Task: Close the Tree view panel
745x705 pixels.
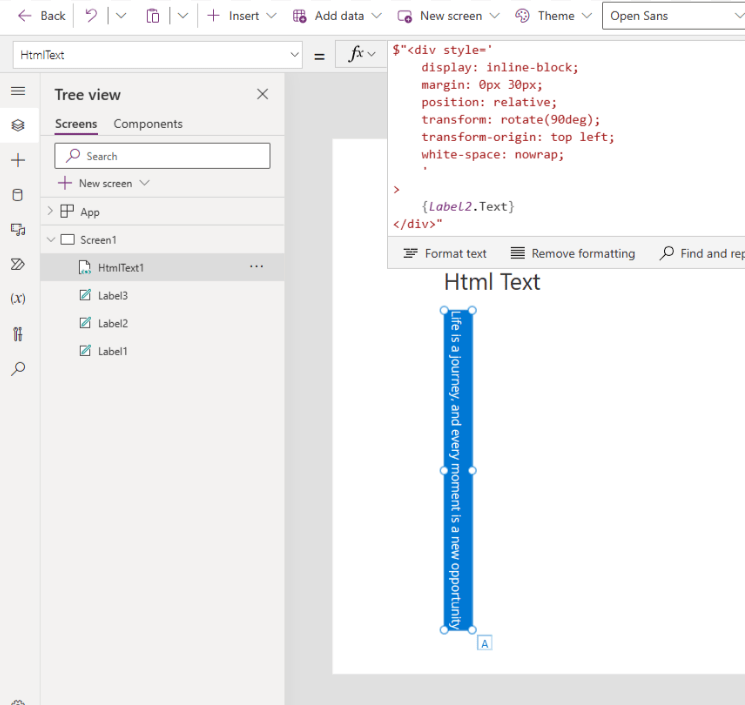Action: point(262,94)
